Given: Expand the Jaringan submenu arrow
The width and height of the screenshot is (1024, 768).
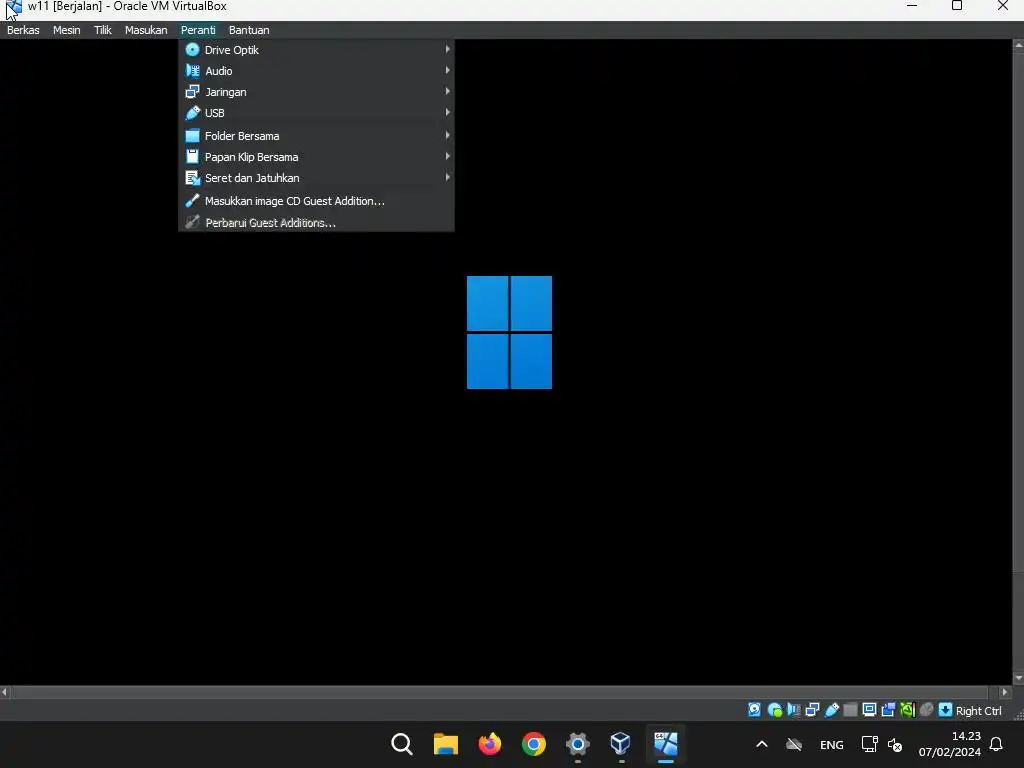Looking at the screenshot, I should point(447,91).
